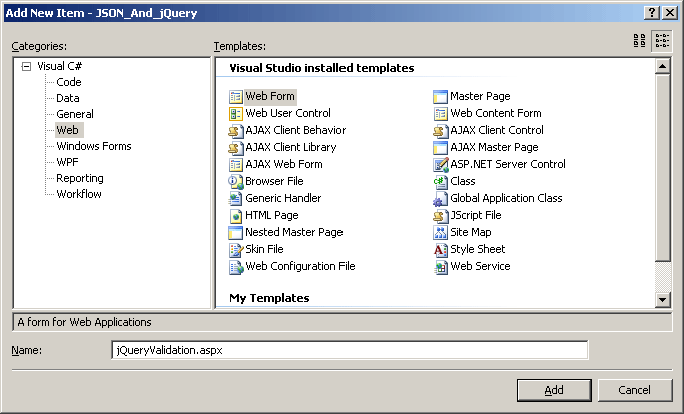Viewport: 684px width, 414px height.
Task: Select the Code category
Action: coord(68,82)
